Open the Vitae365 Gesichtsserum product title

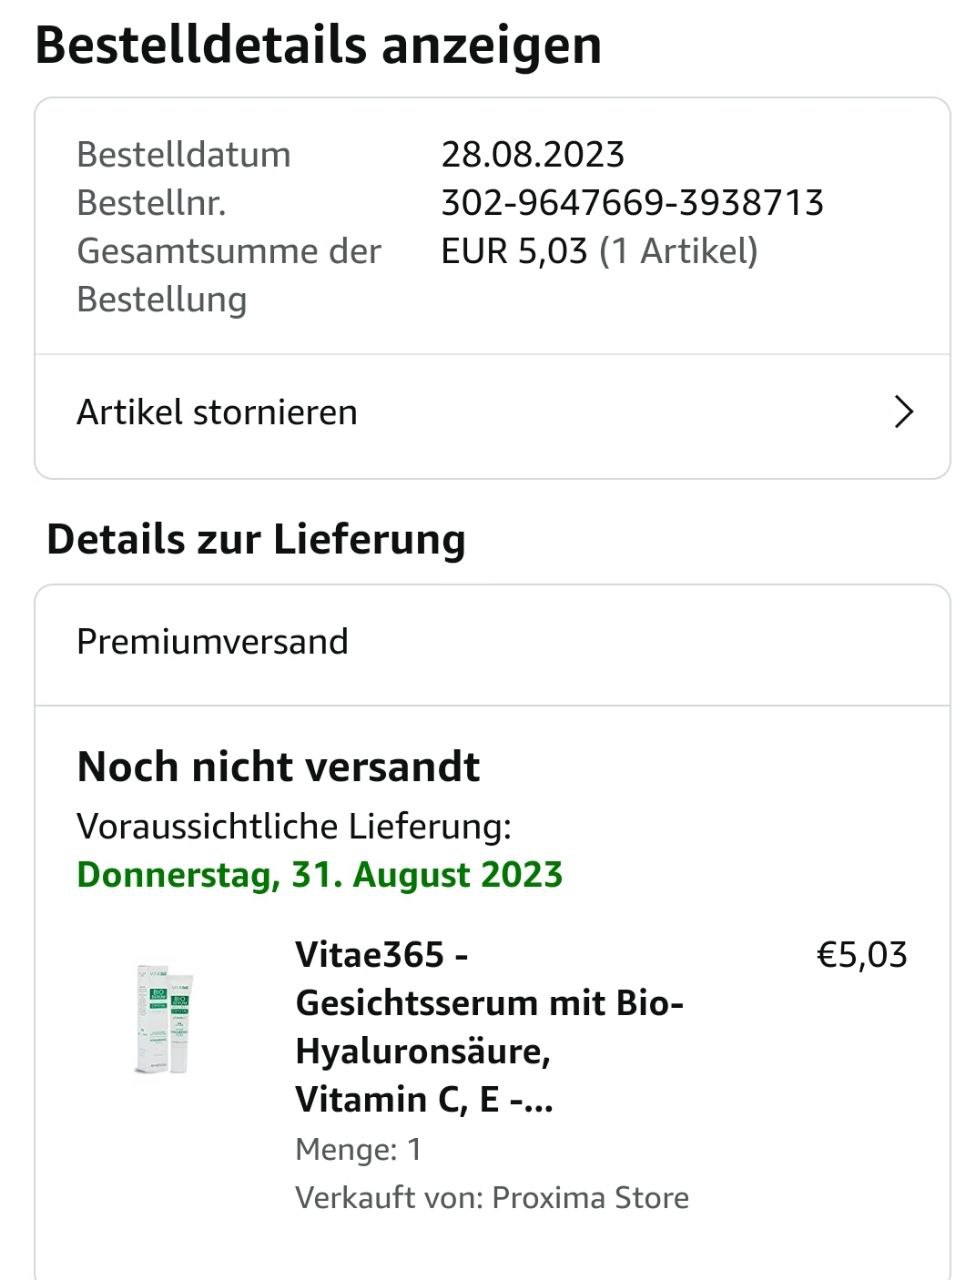(x=490, y=1026)
